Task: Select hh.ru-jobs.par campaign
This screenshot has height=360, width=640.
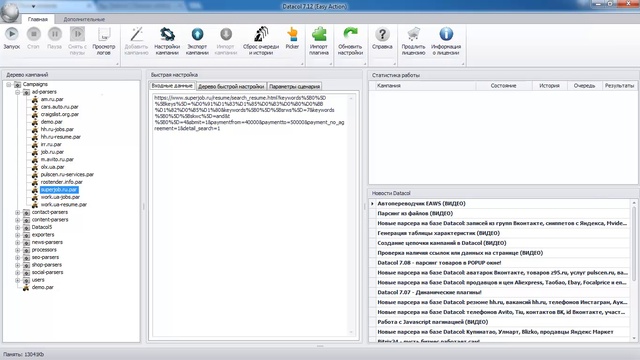Action: point(57,129)
